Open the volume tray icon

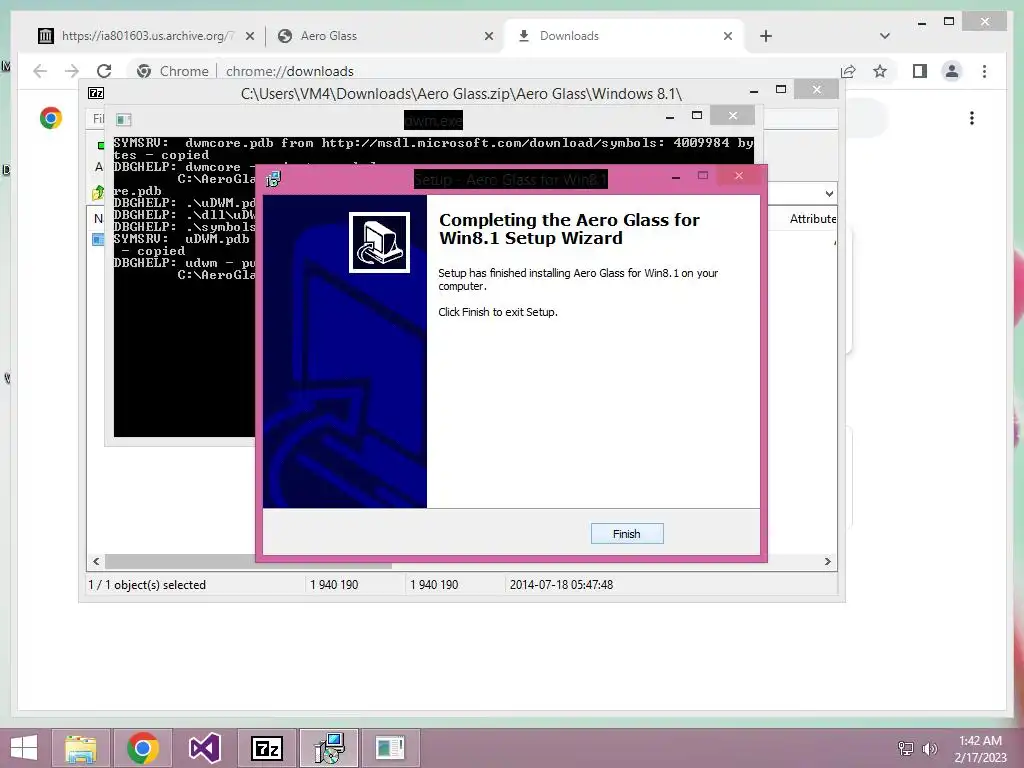[x=929, y=749]
